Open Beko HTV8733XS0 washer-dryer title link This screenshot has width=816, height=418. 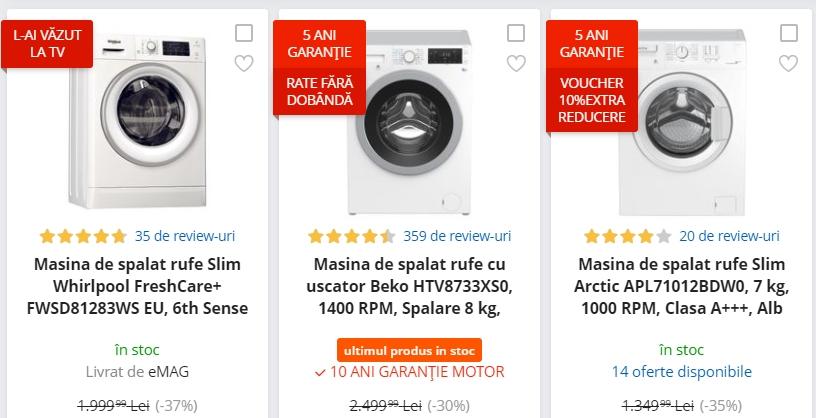coord(410,286)
